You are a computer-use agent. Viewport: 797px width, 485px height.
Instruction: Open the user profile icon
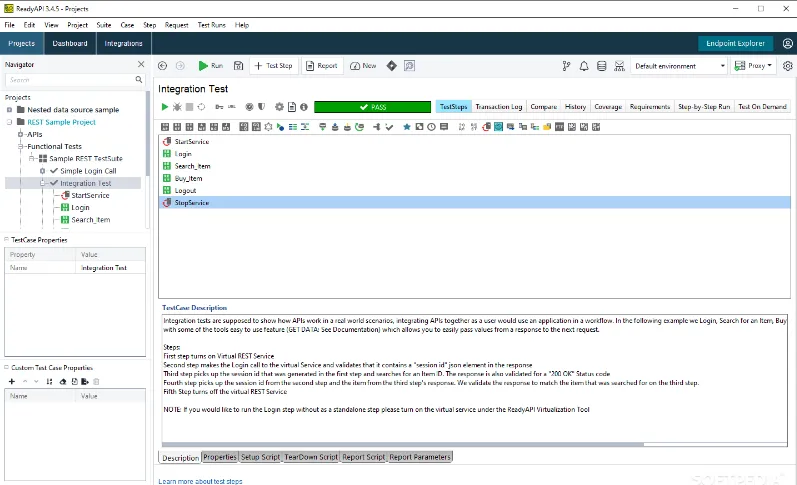click(787, 44)
